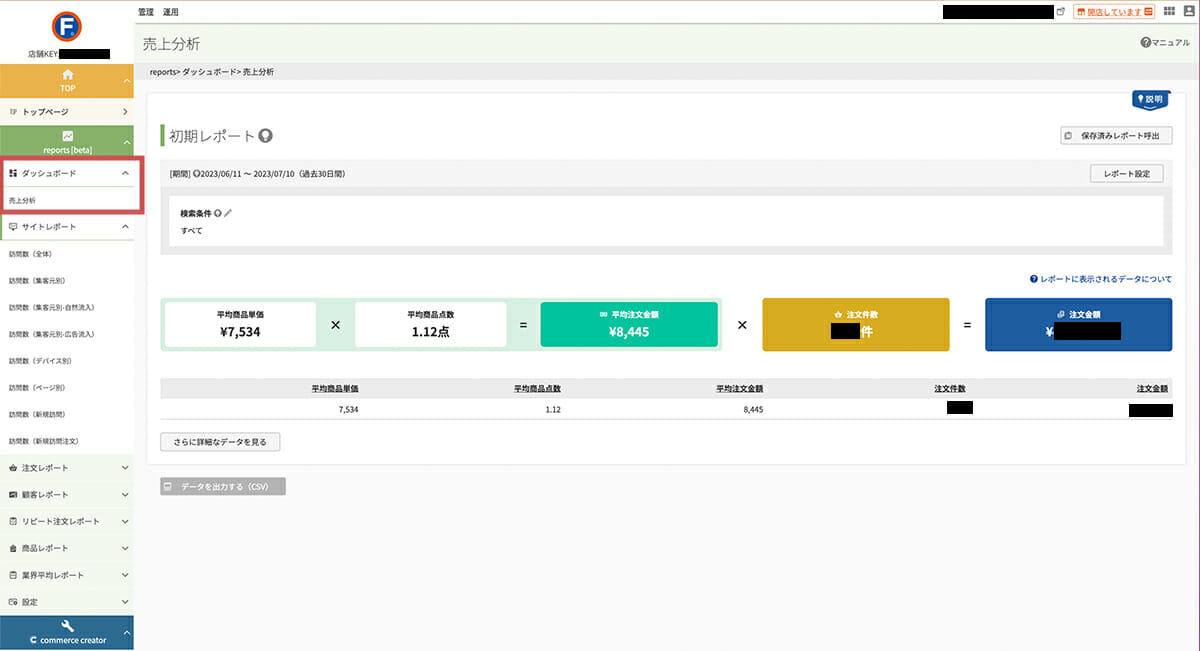Collapse the サイトレポート section
1200x651 pixels.
pyautogui.click(x=124, y=227)
